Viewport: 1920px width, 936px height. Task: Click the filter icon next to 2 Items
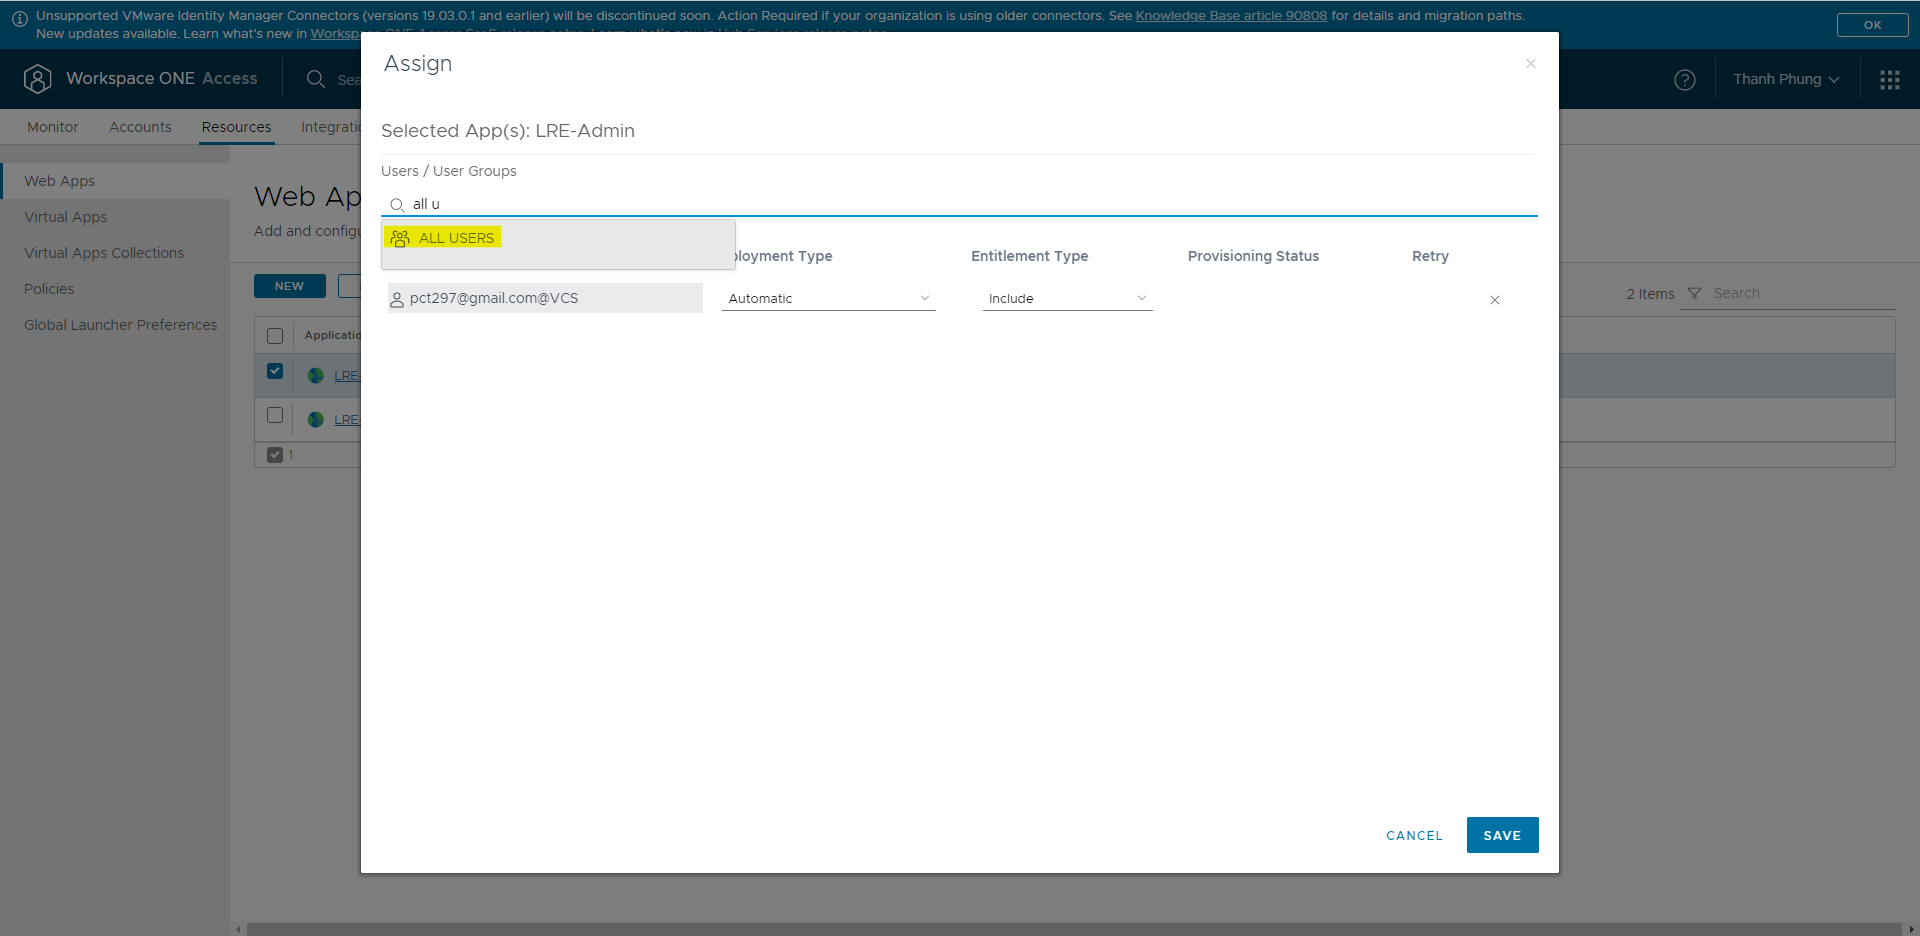(1694, 293)
